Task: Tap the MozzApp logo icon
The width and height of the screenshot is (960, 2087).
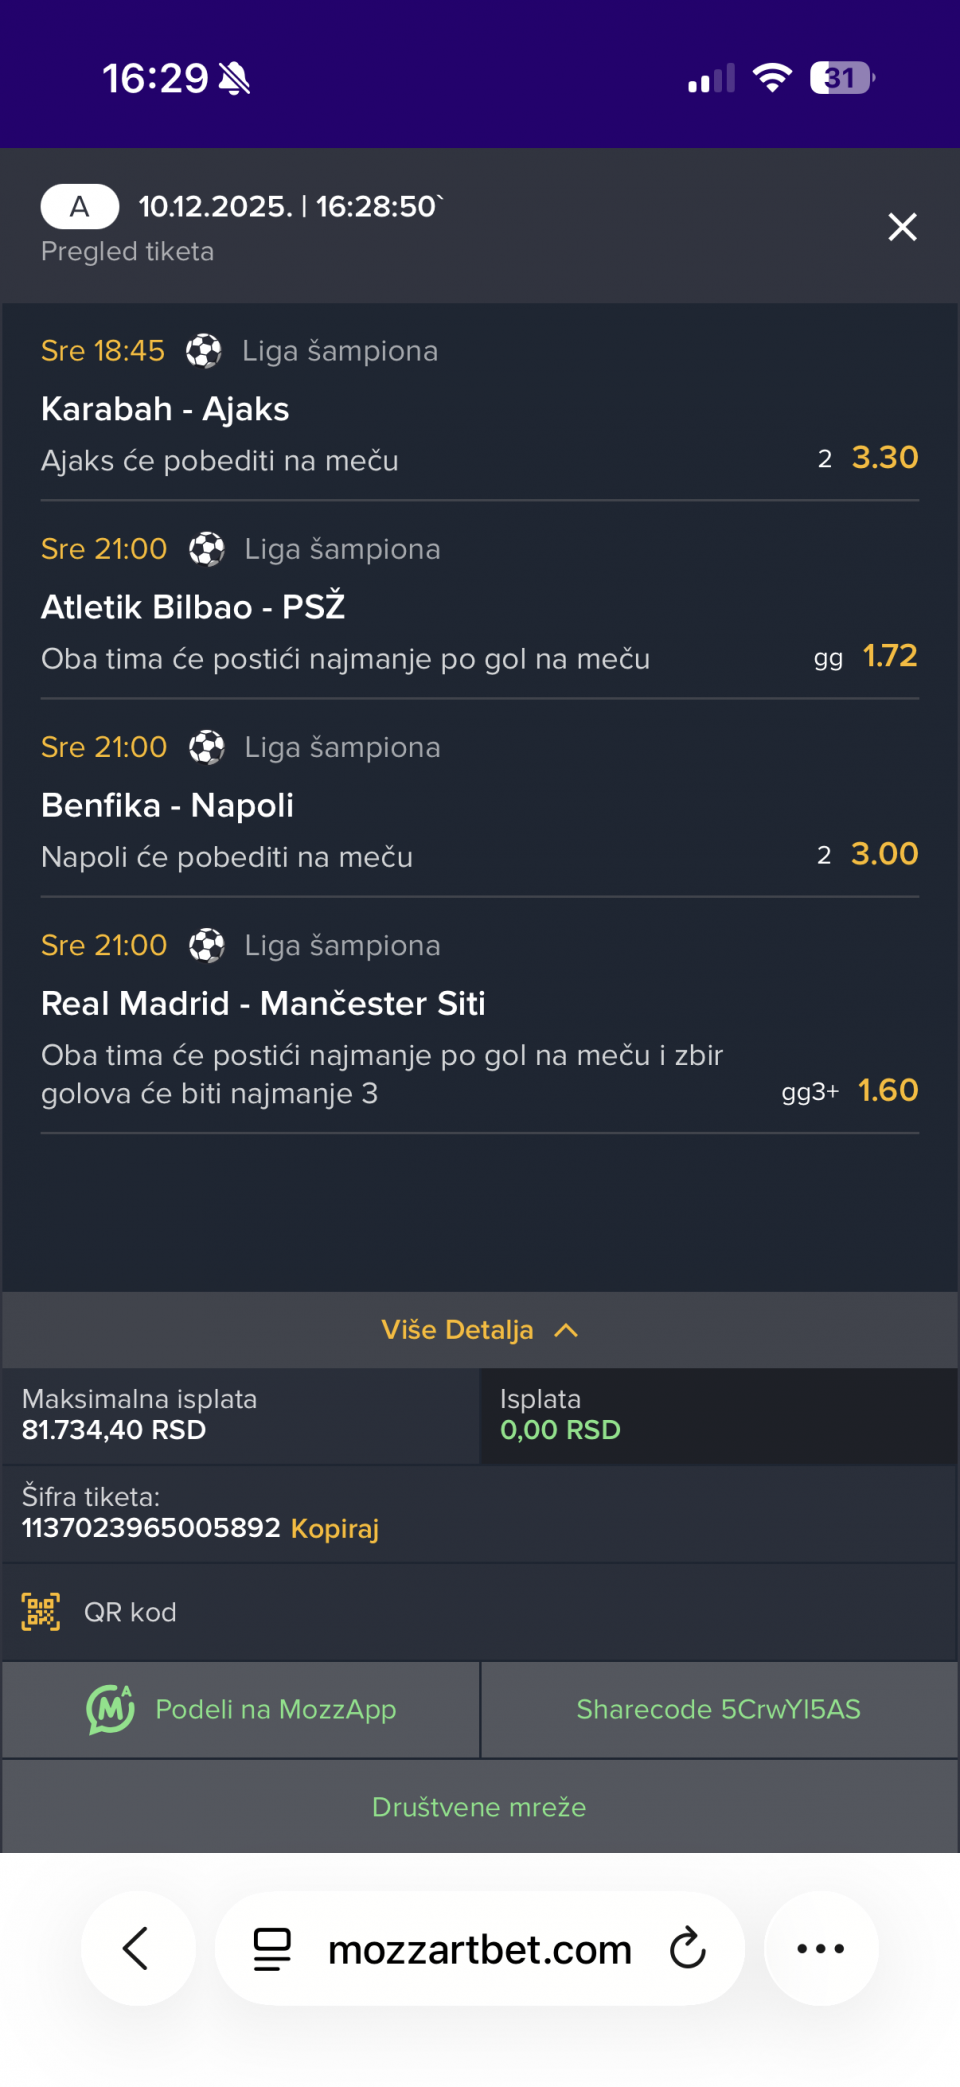Action: pyautogui.click(x=110, y=1709)
